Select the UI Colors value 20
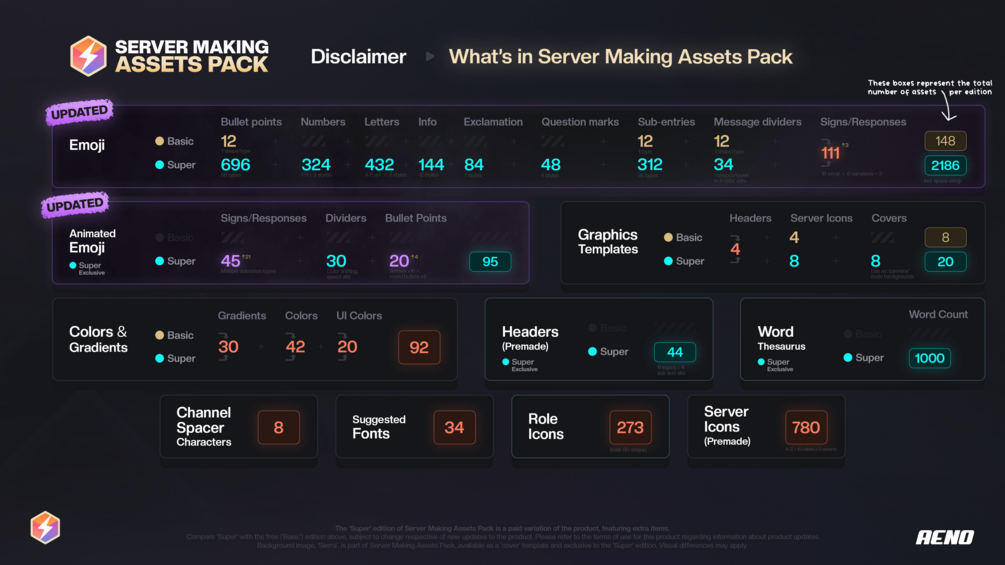 pos(347,347)
